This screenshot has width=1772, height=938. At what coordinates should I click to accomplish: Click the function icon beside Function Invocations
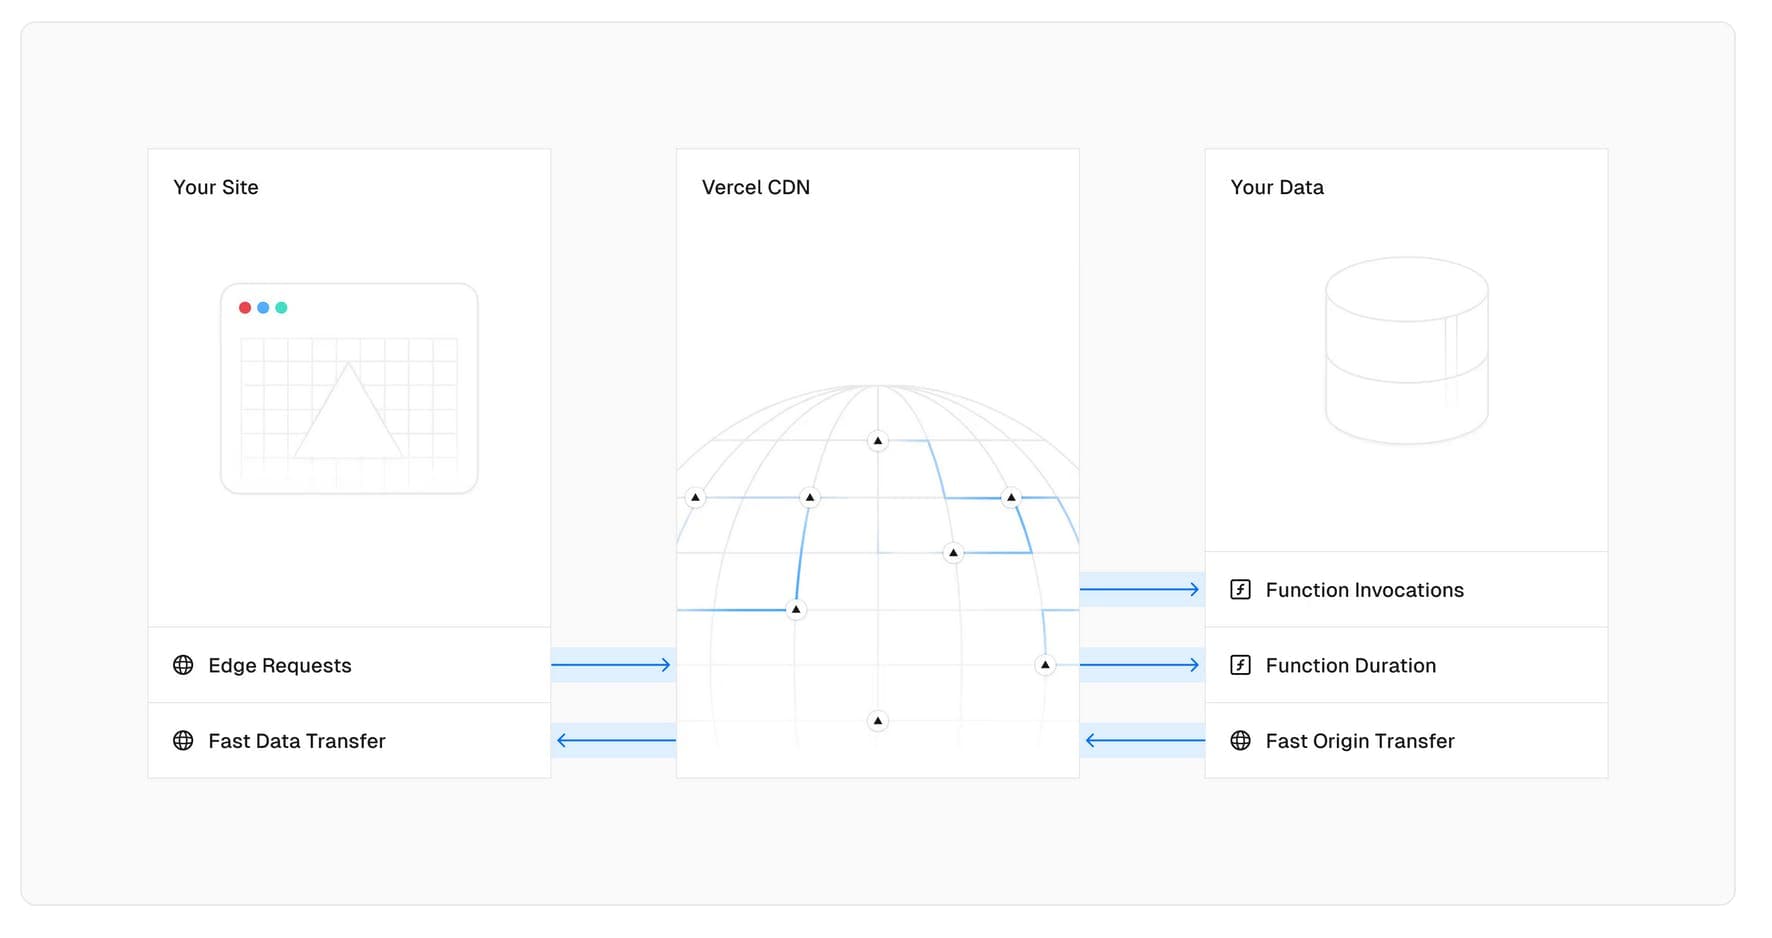[x=1240, y=590]
